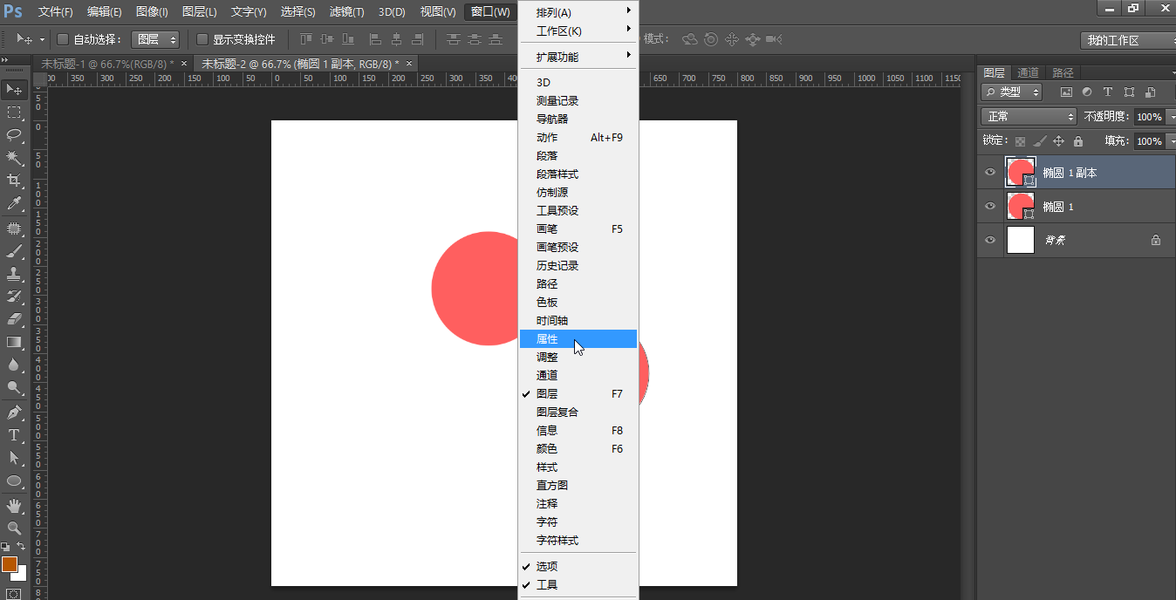Expand the 扩展功能 submenu
Screen dimensions: 1176x600
point(578,57)
